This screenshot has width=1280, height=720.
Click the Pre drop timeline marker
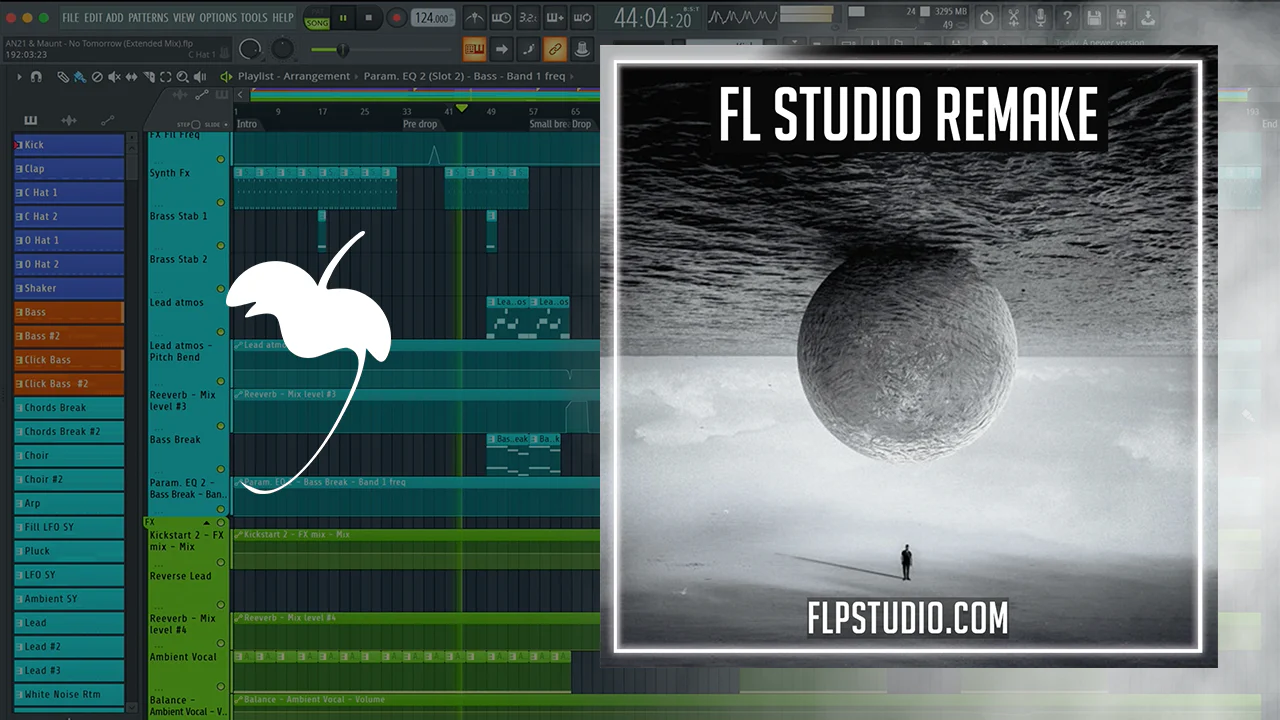point(420,124)
